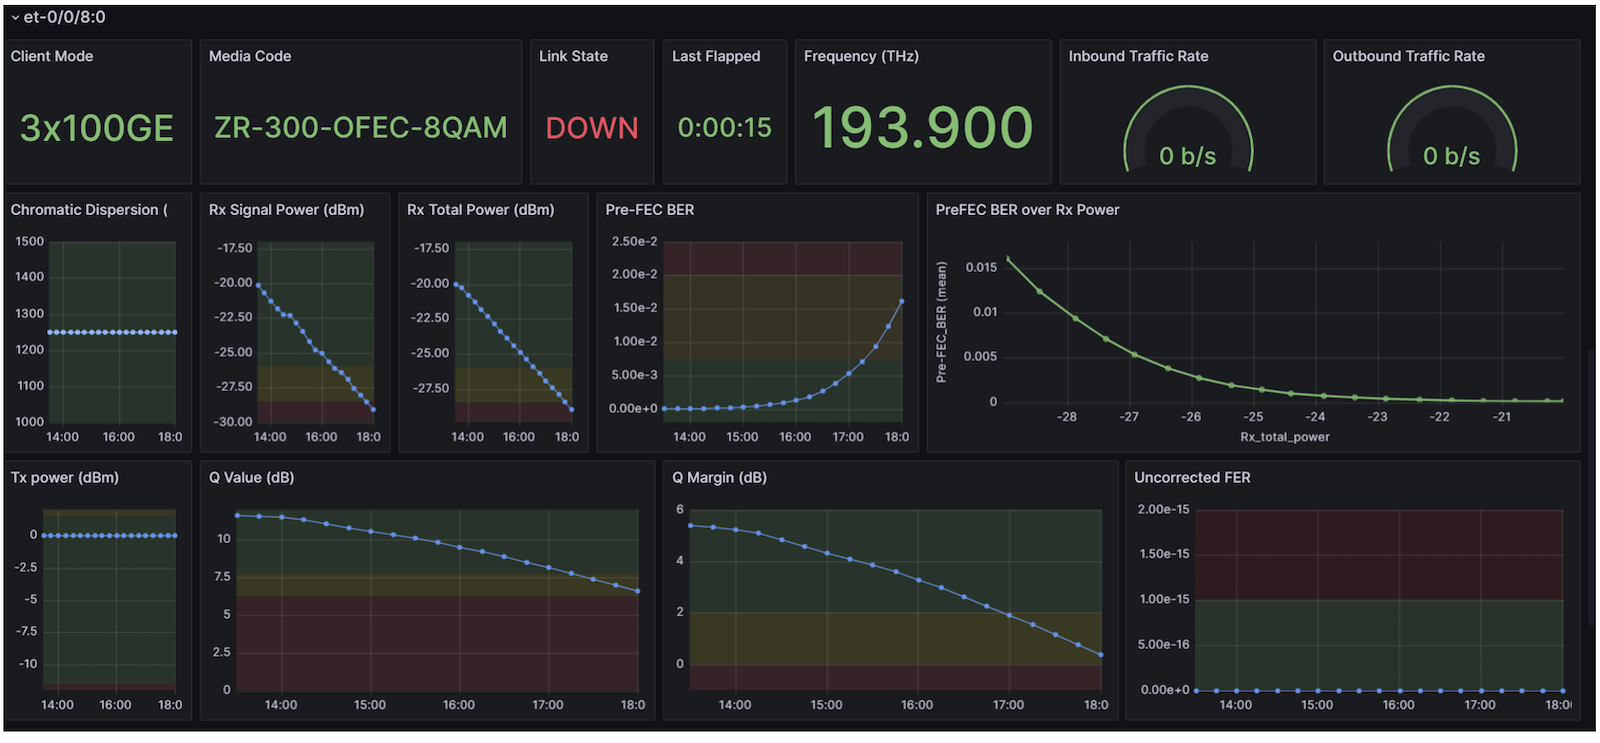Click the DOWN link state value

592,128
